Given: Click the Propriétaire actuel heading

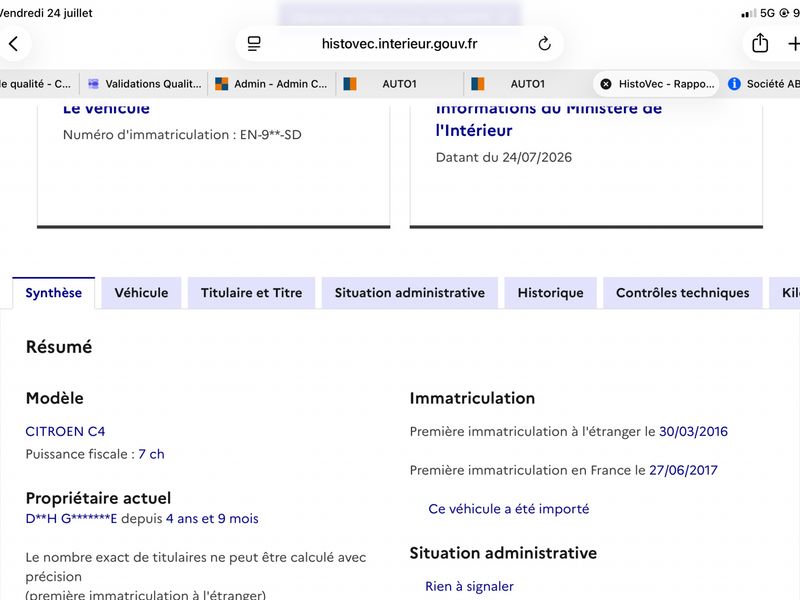Looking at the screenshot, I should coord(98,498).
